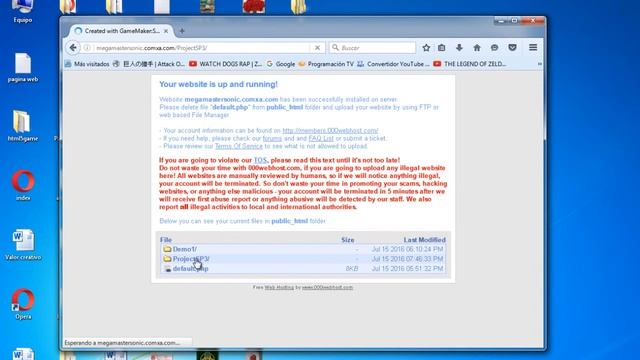Open the downloads arrow icon

pyautogui.click(x=459, y=48)
